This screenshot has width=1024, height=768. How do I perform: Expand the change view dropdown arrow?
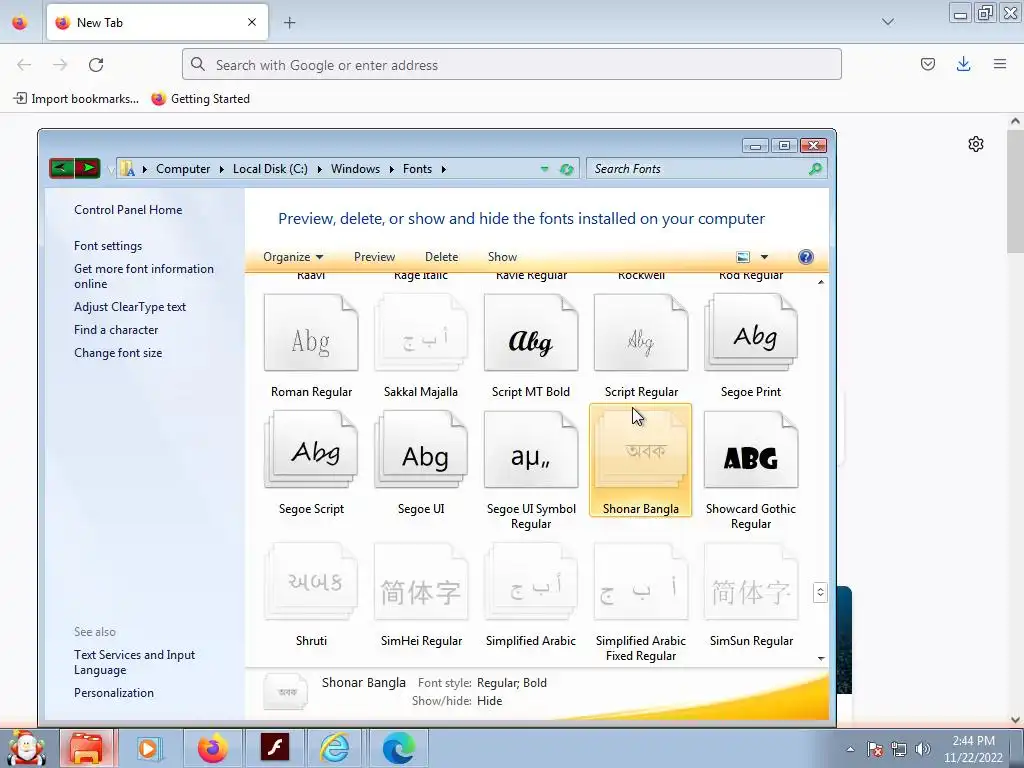(764, 257)
